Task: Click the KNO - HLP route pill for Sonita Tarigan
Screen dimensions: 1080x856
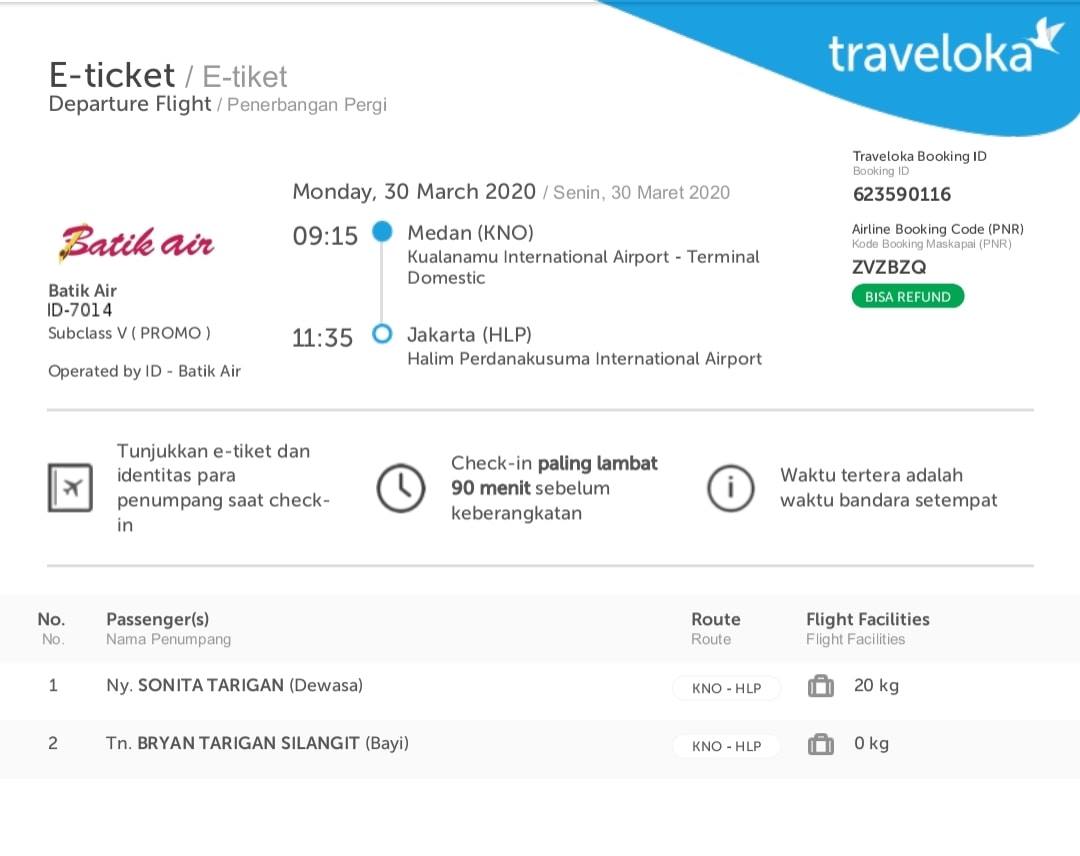Action: [727, 688]
